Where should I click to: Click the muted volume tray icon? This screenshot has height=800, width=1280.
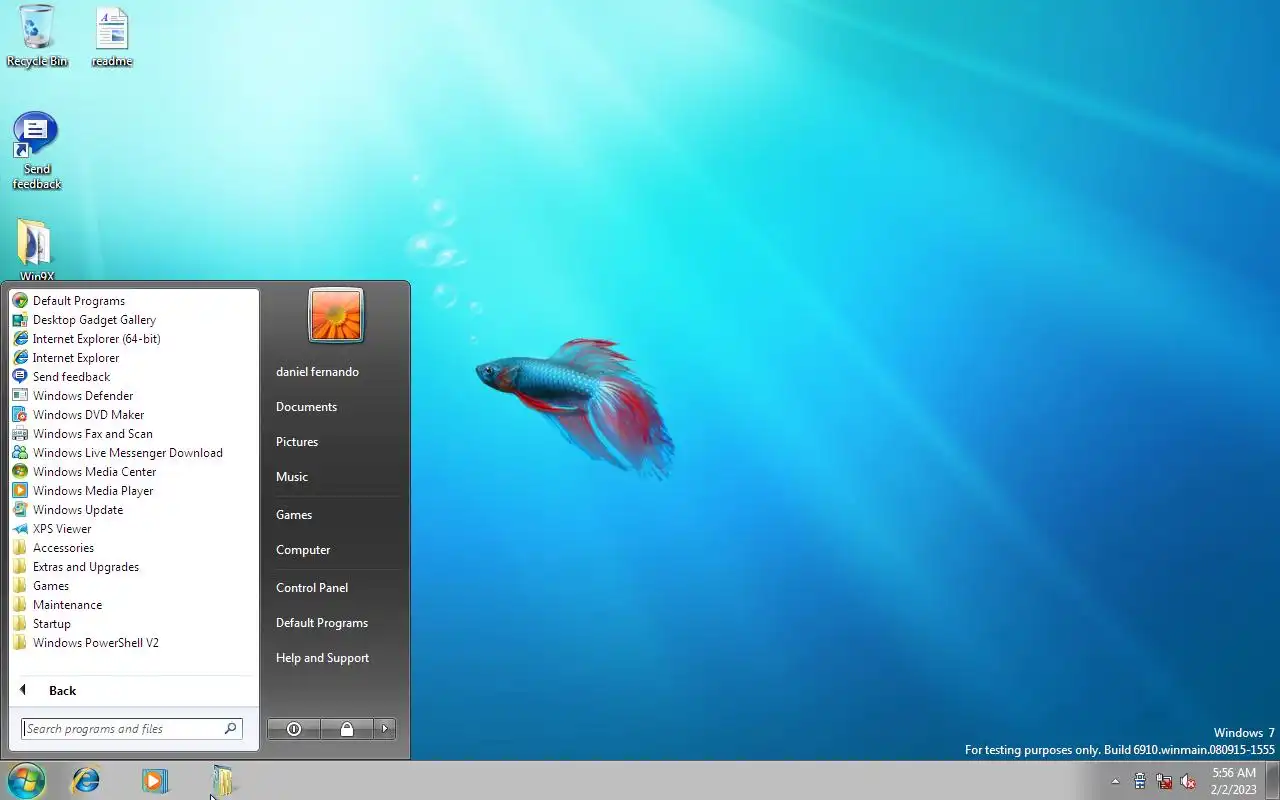pyautogui.click(x=1188, y=782)
